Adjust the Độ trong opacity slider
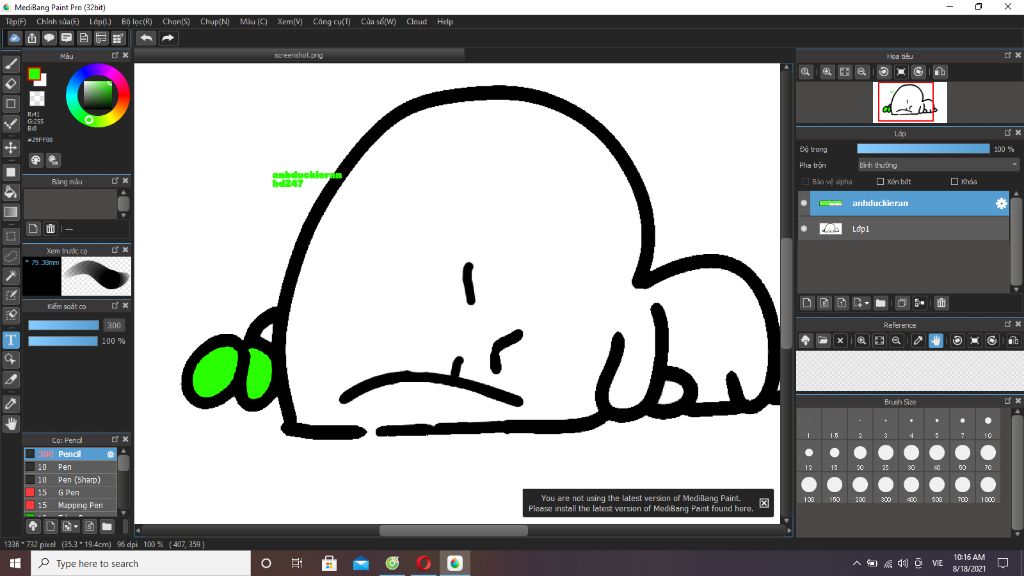1024x576 pixels. click(923, 149)
